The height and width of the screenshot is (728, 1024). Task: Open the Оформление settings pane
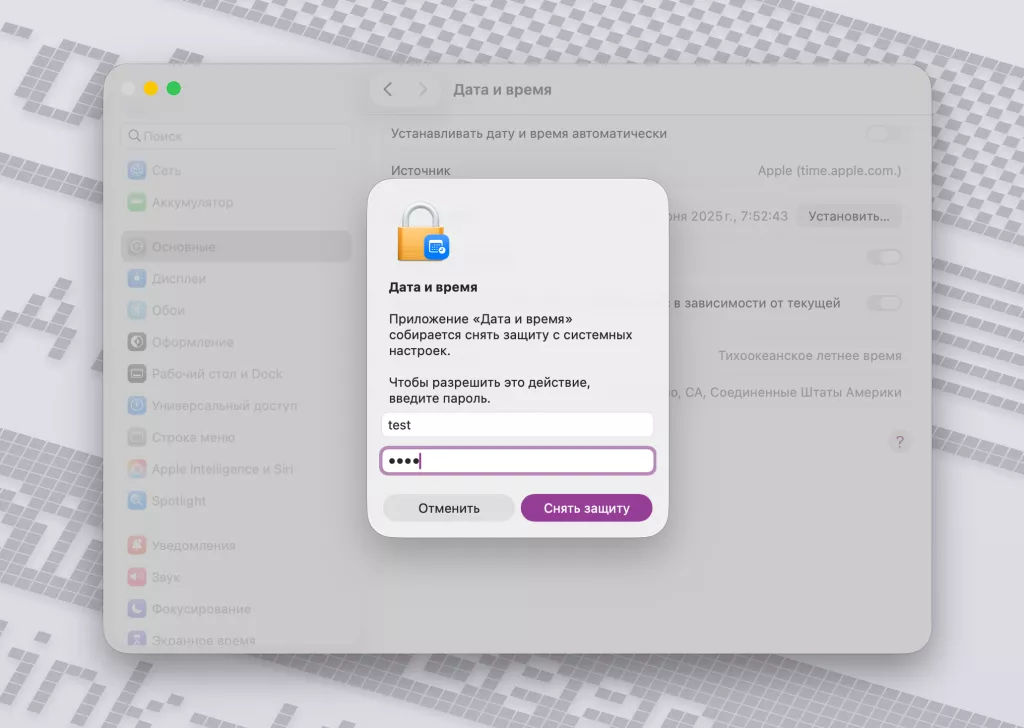[x=192, y=342]
